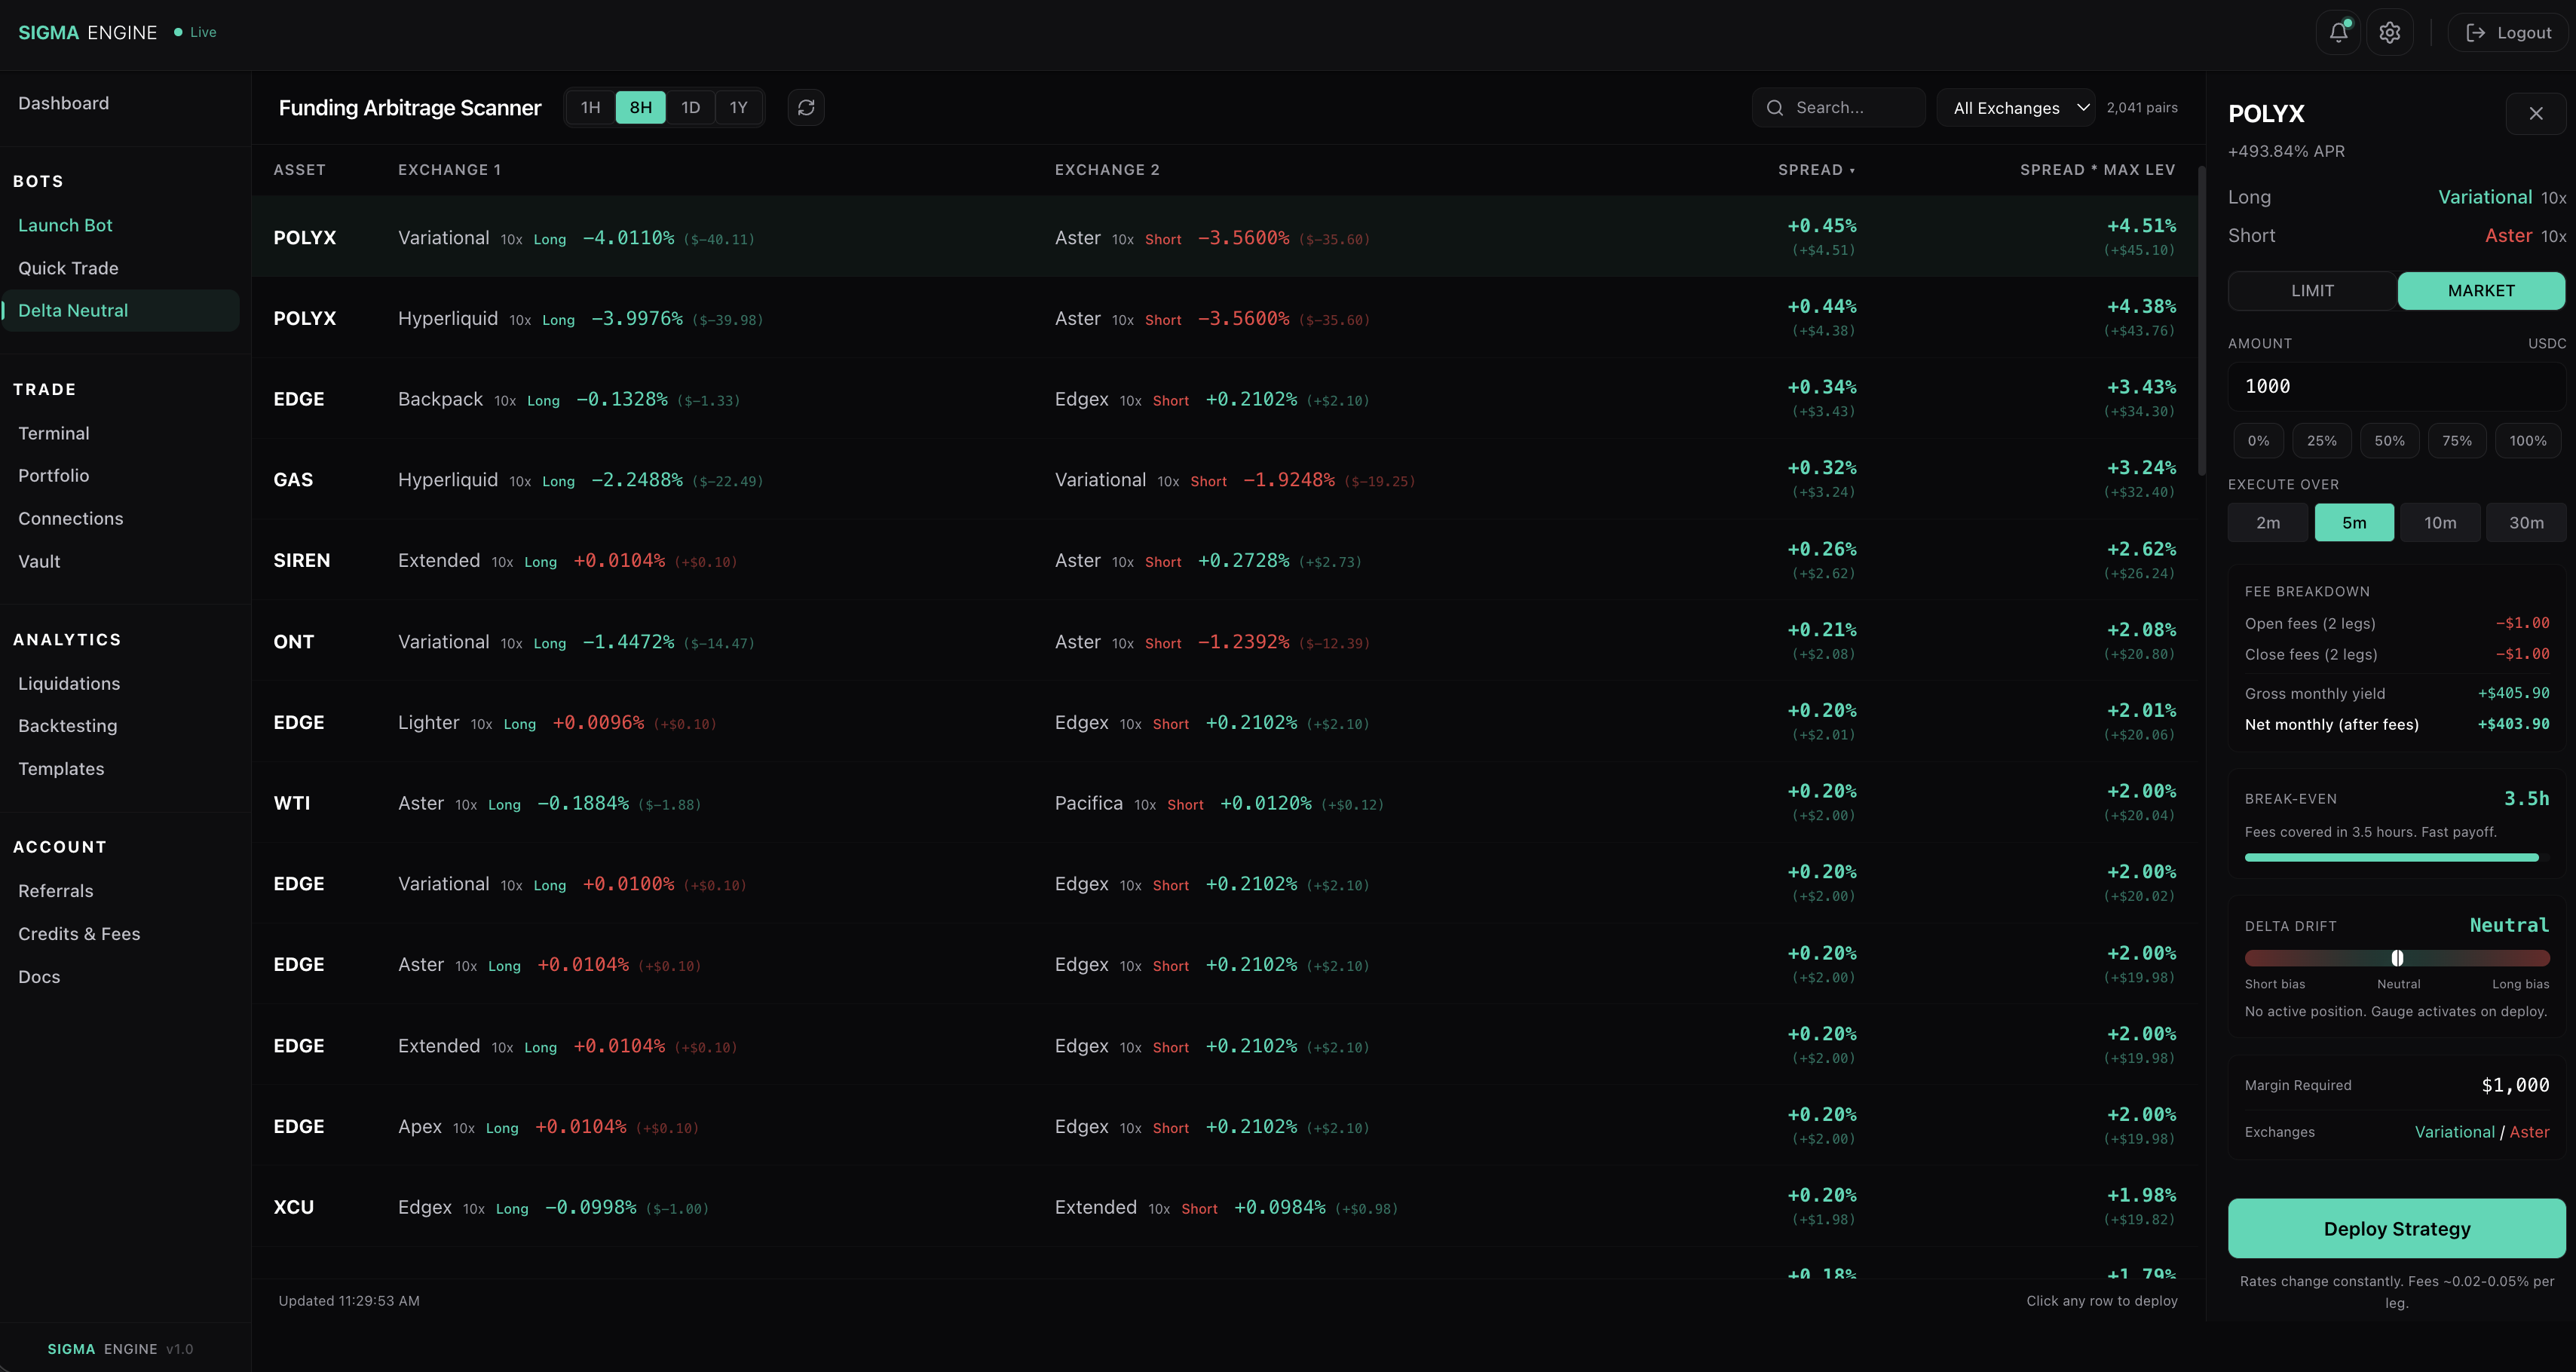Switch order type to MARKET
The width and height of the screenshot is (2576, 1372).
pyautogui.click(x=2481, y=291)
